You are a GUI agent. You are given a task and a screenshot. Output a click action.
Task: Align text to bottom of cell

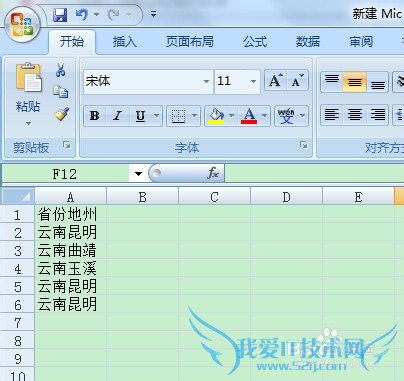click(377, 81)
